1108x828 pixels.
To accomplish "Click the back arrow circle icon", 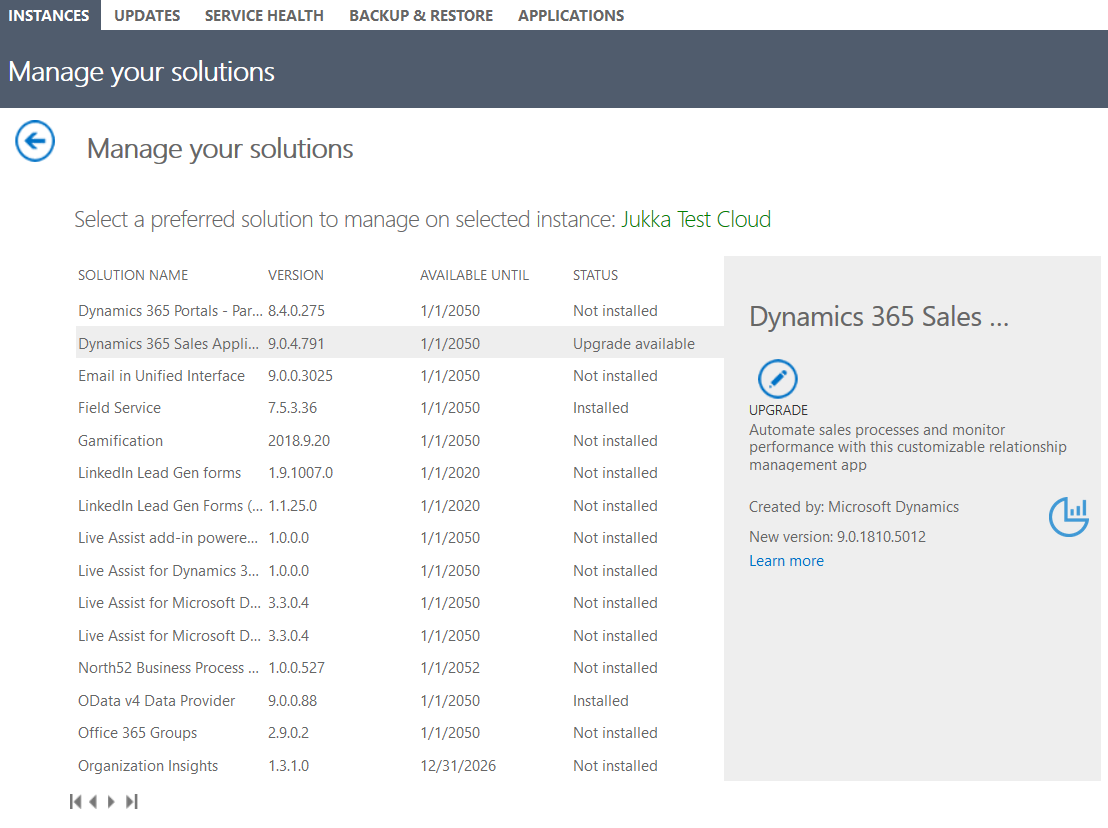I will click(35, 141).
